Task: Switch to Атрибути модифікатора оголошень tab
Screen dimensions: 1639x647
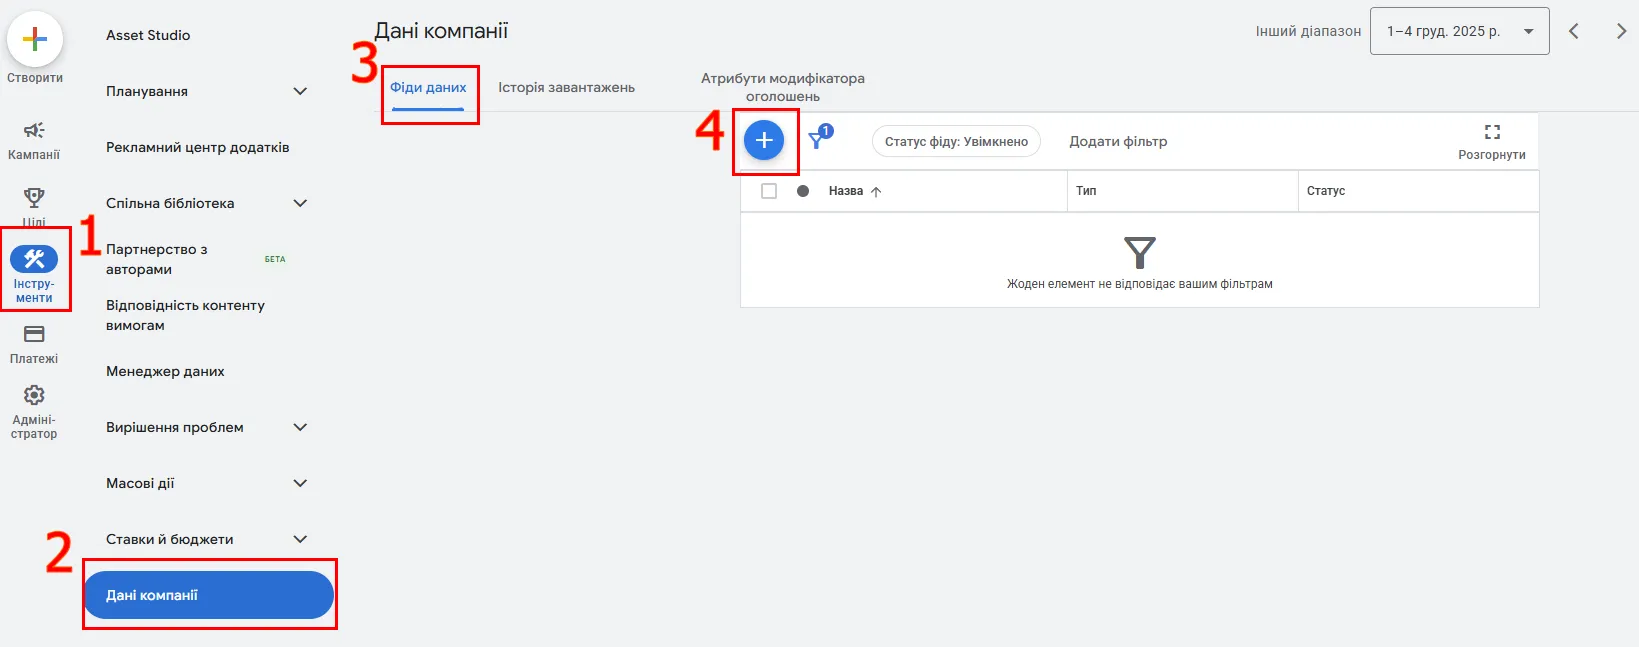Action: 782,87
